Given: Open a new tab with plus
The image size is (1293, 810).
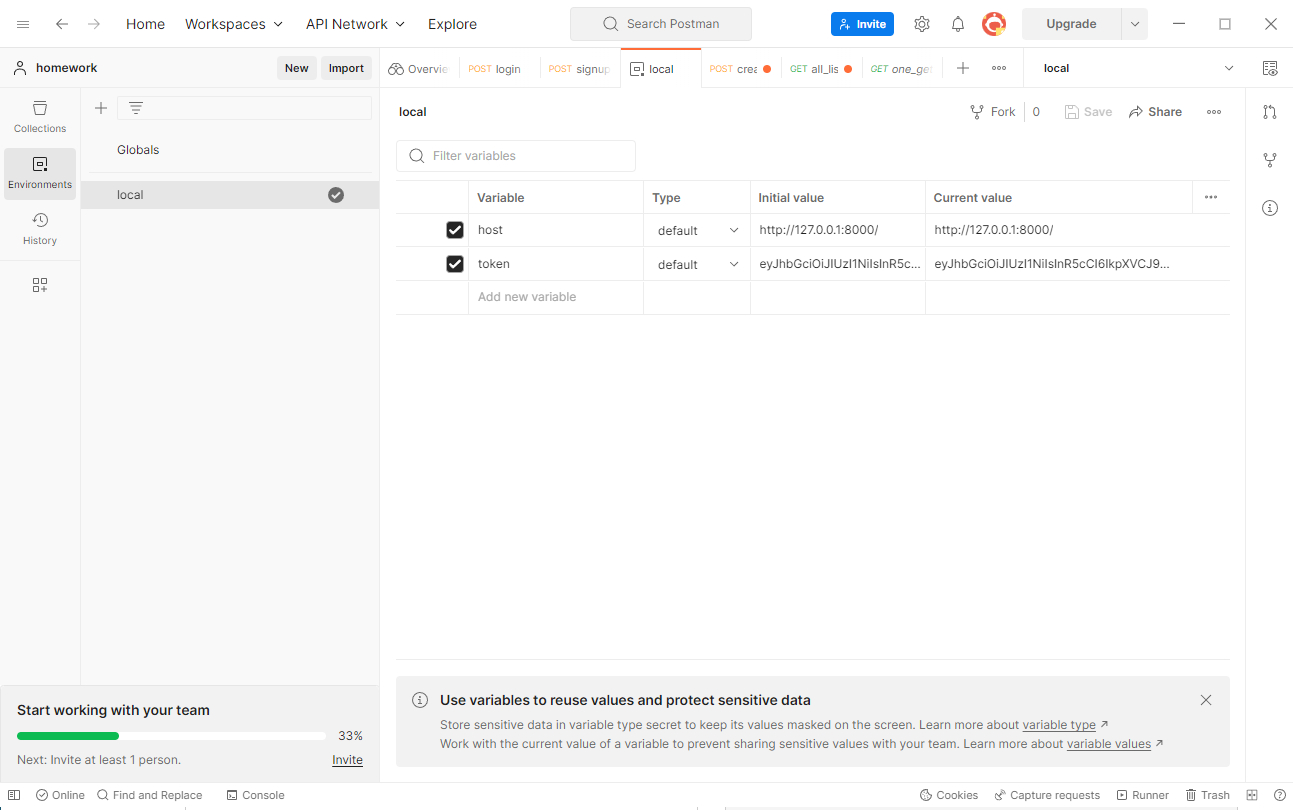Looking at the screenshot, I should [x=963, y=68].
